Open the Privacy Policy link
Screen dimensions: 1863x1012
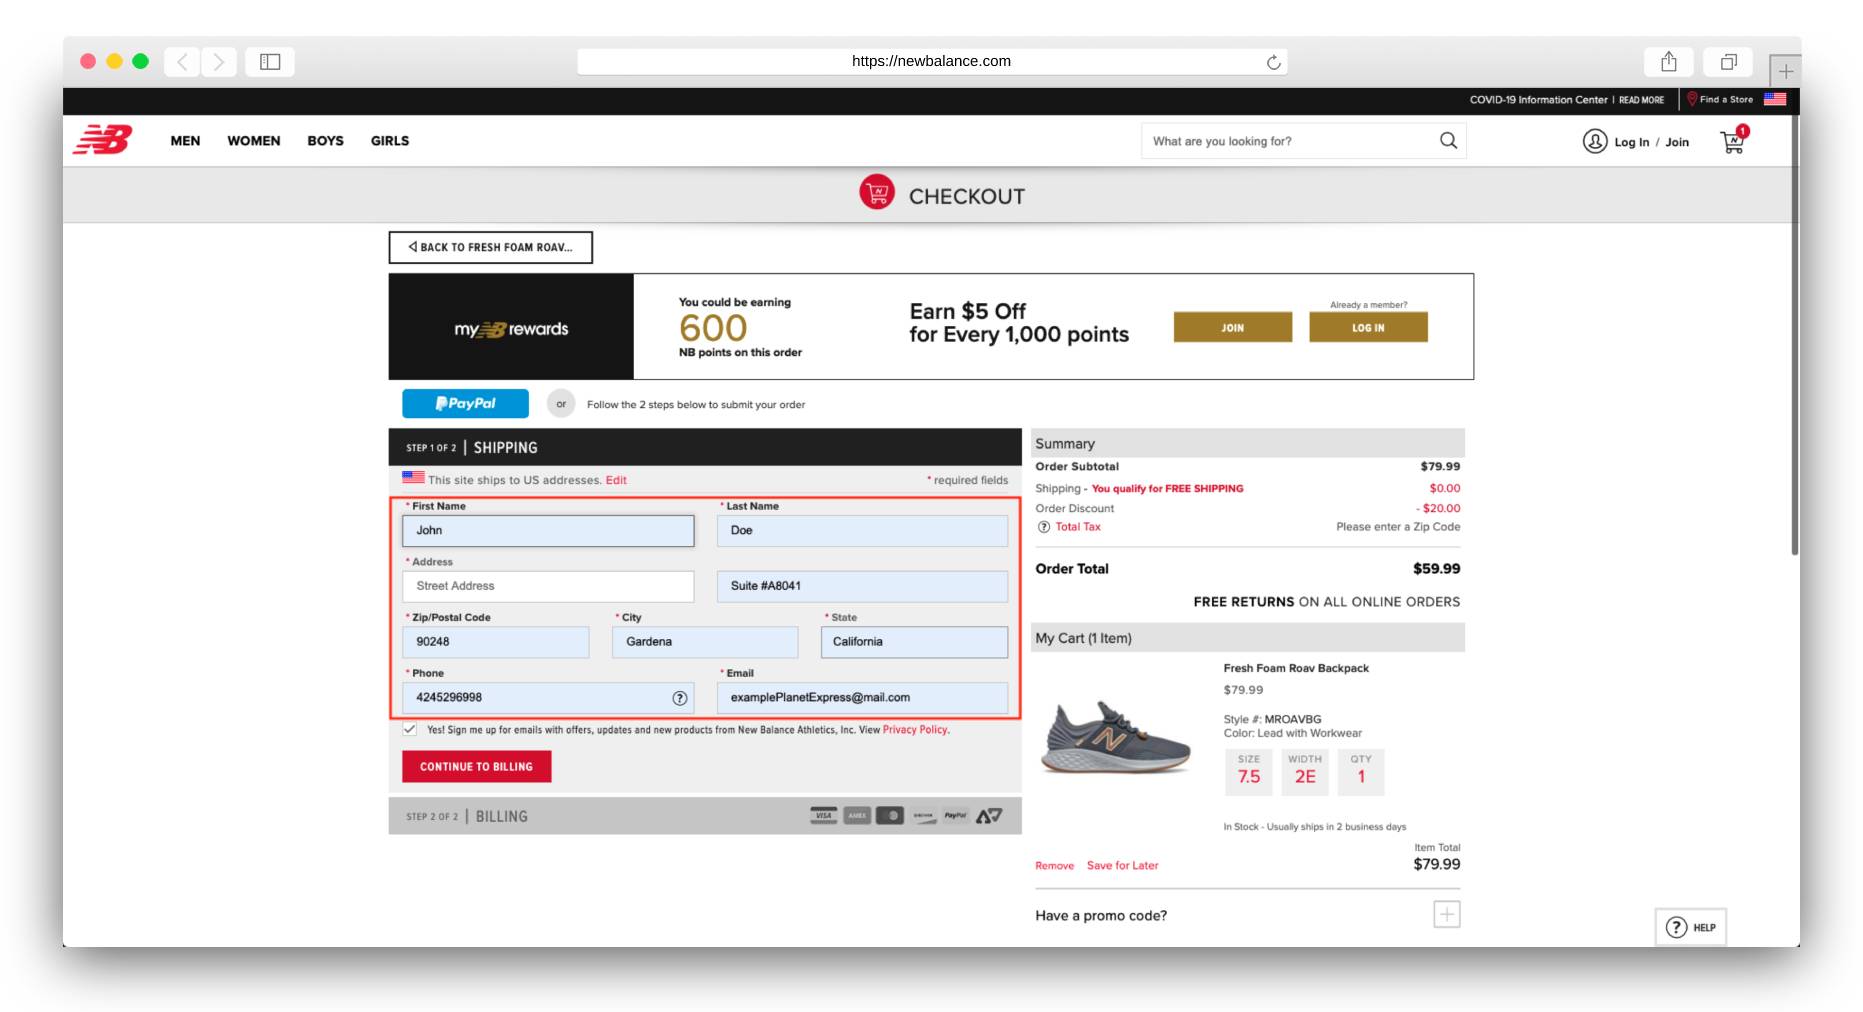(x=914, y=730)
